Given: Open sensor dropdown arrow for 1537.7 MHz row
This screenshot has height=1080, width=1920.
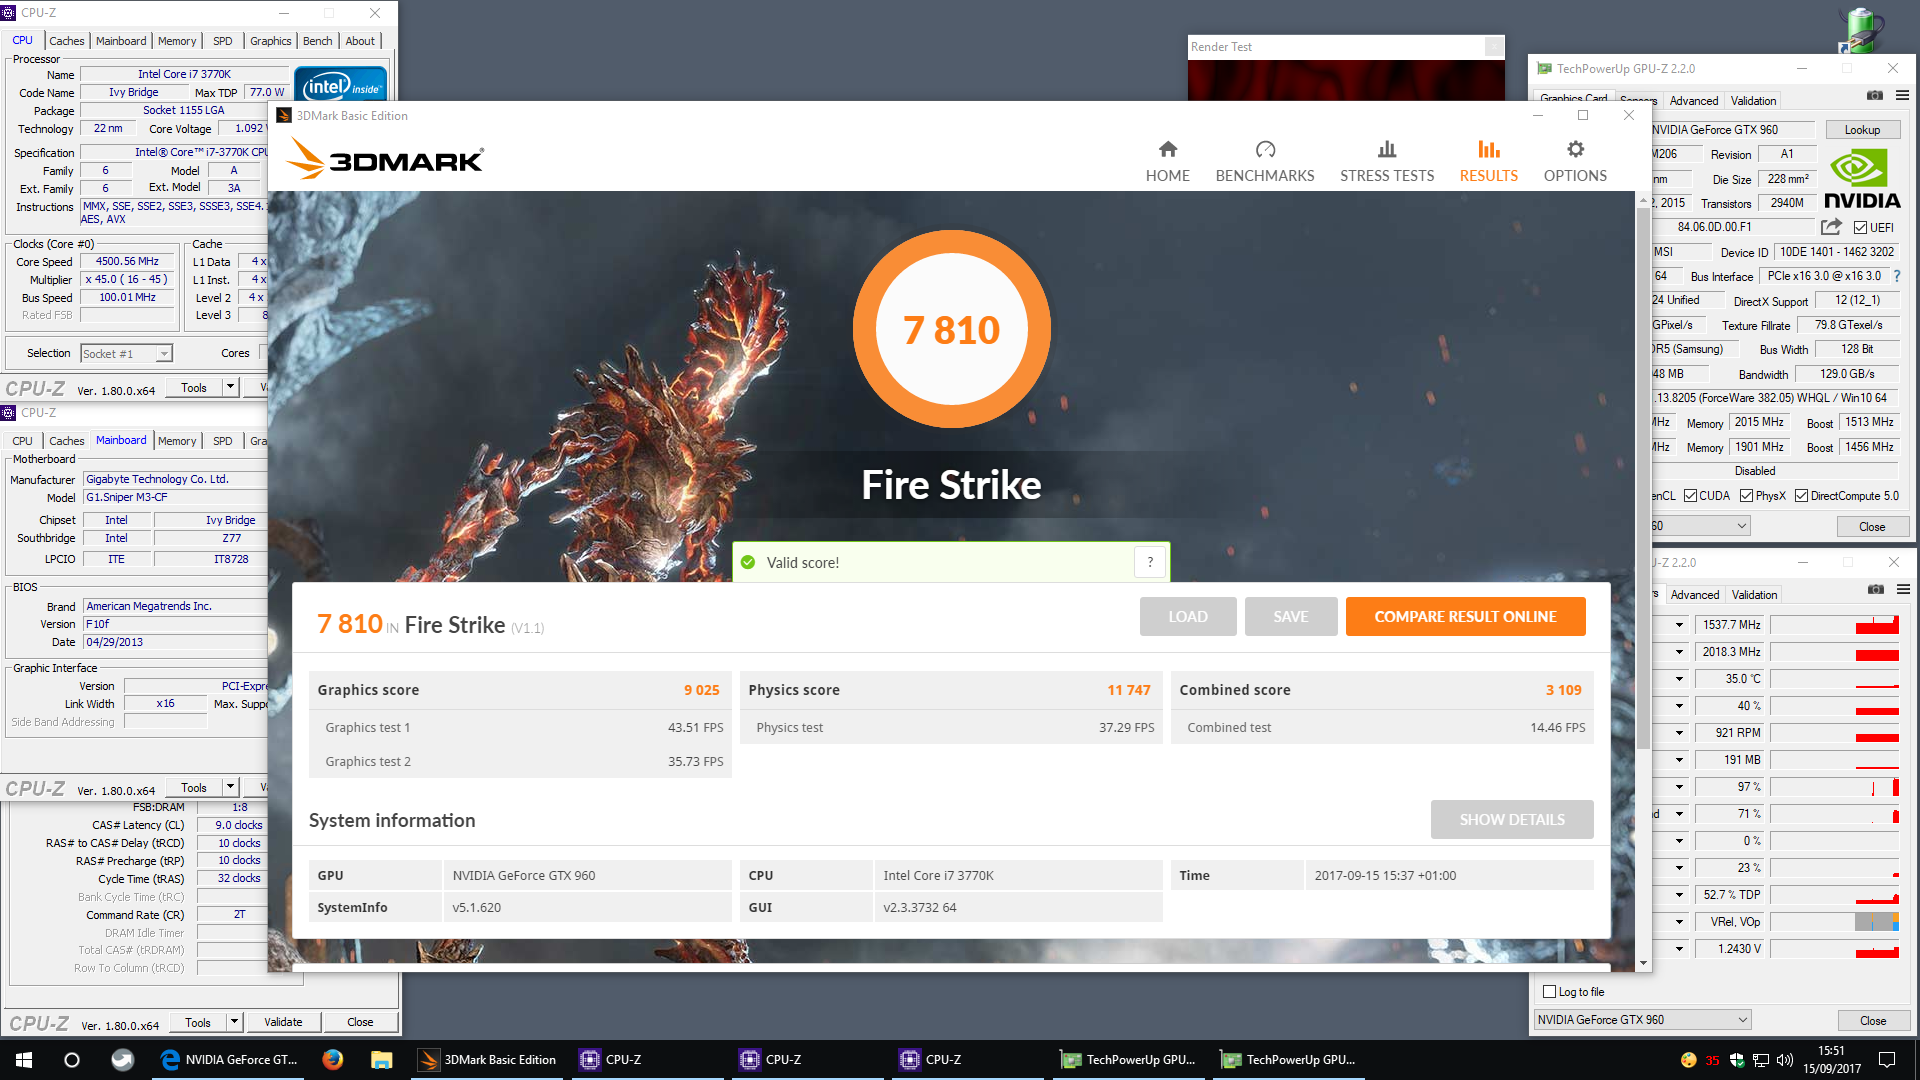Looking at the screenshot, I should (1680, 625).
